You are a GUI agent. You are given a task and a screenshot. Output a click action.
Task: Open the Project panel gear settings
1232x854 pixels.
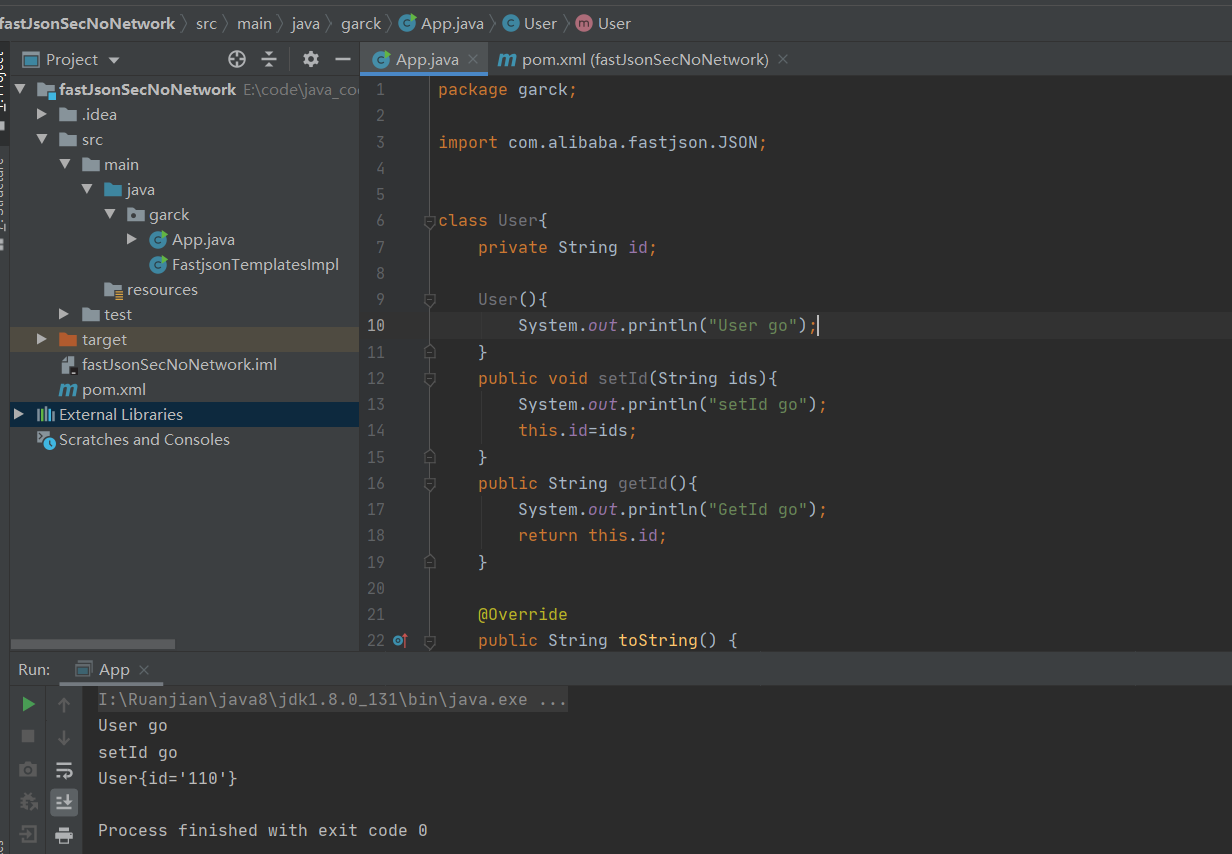point(311,59)
